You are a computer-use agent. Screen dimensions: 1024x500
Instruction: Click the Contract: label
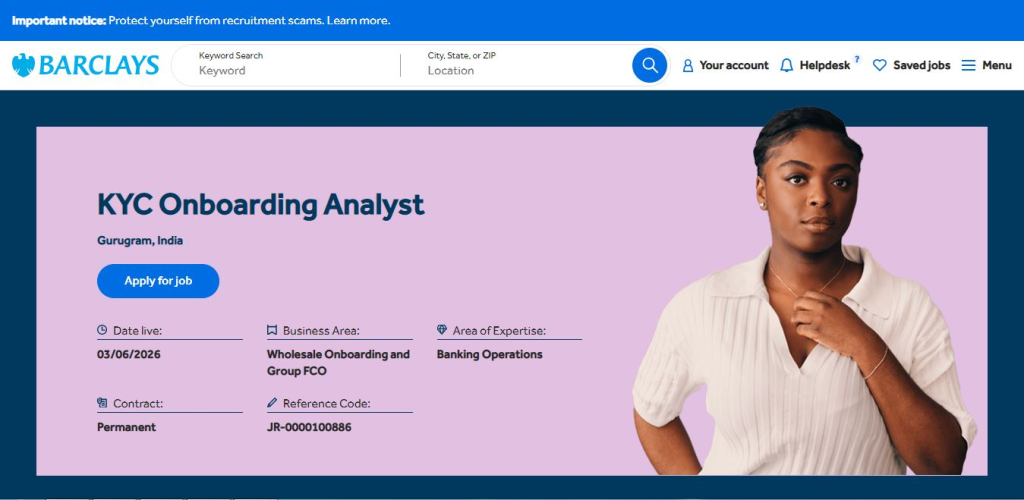tap(138, 403)
